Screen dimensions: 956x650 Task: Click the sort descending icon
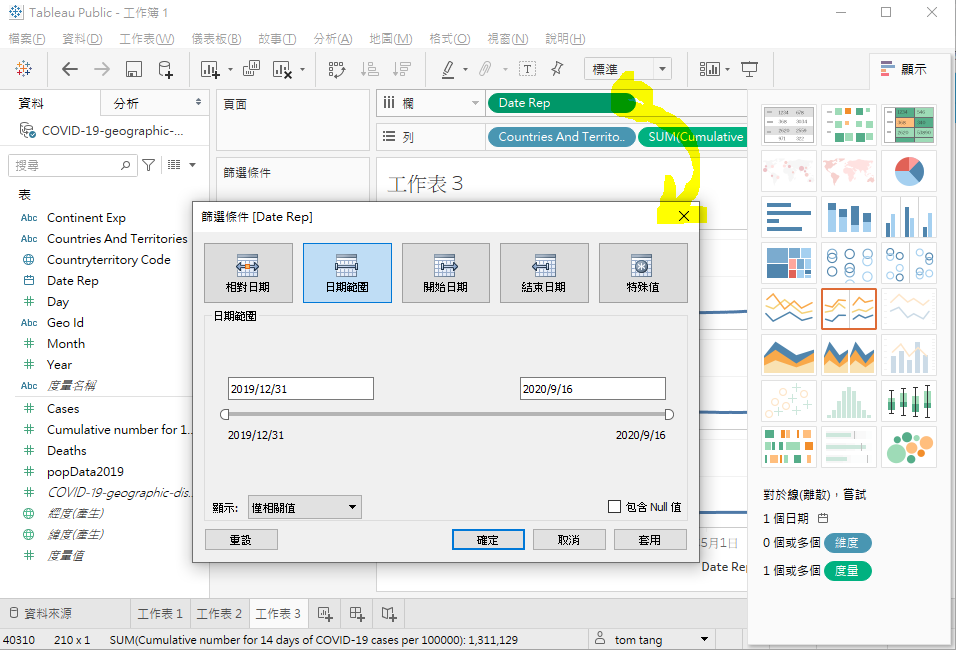click(x=402, y=69)
